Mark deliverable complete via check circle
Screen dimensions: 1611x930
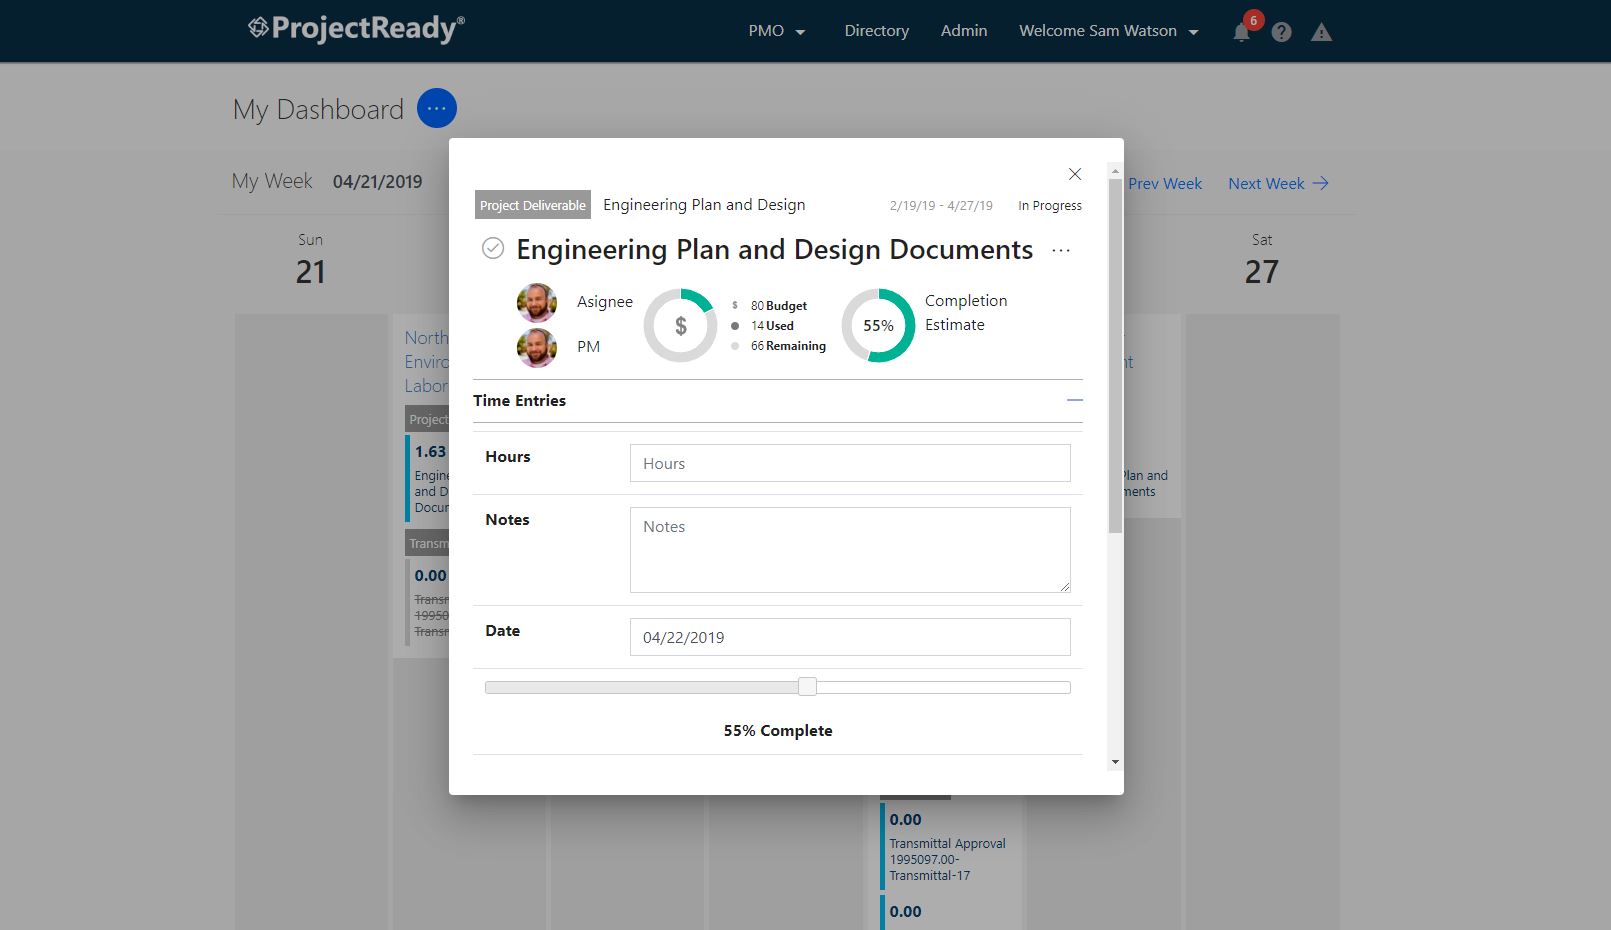(493, 248)
